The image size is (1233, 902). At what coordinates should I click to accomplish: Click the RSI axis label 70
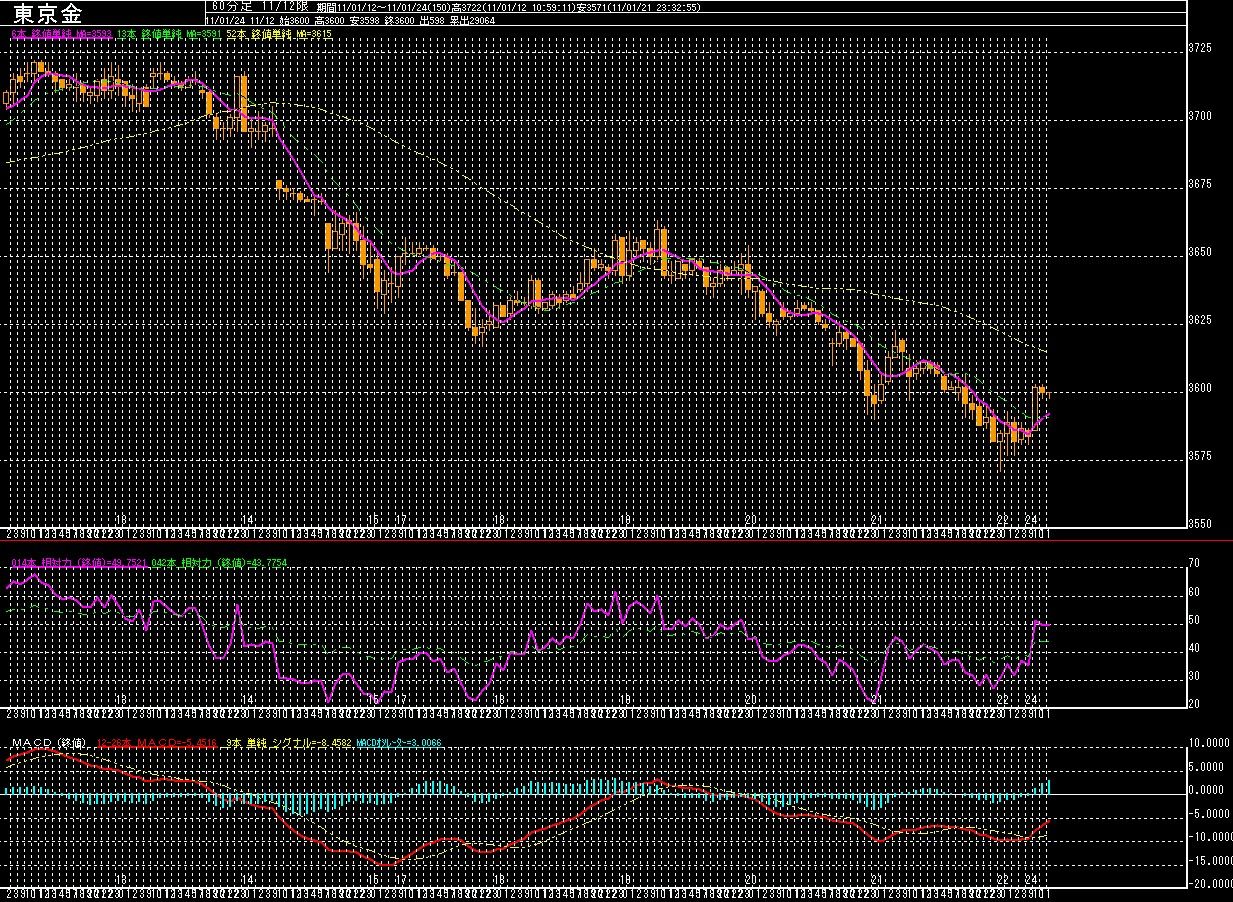point(1193,564)
